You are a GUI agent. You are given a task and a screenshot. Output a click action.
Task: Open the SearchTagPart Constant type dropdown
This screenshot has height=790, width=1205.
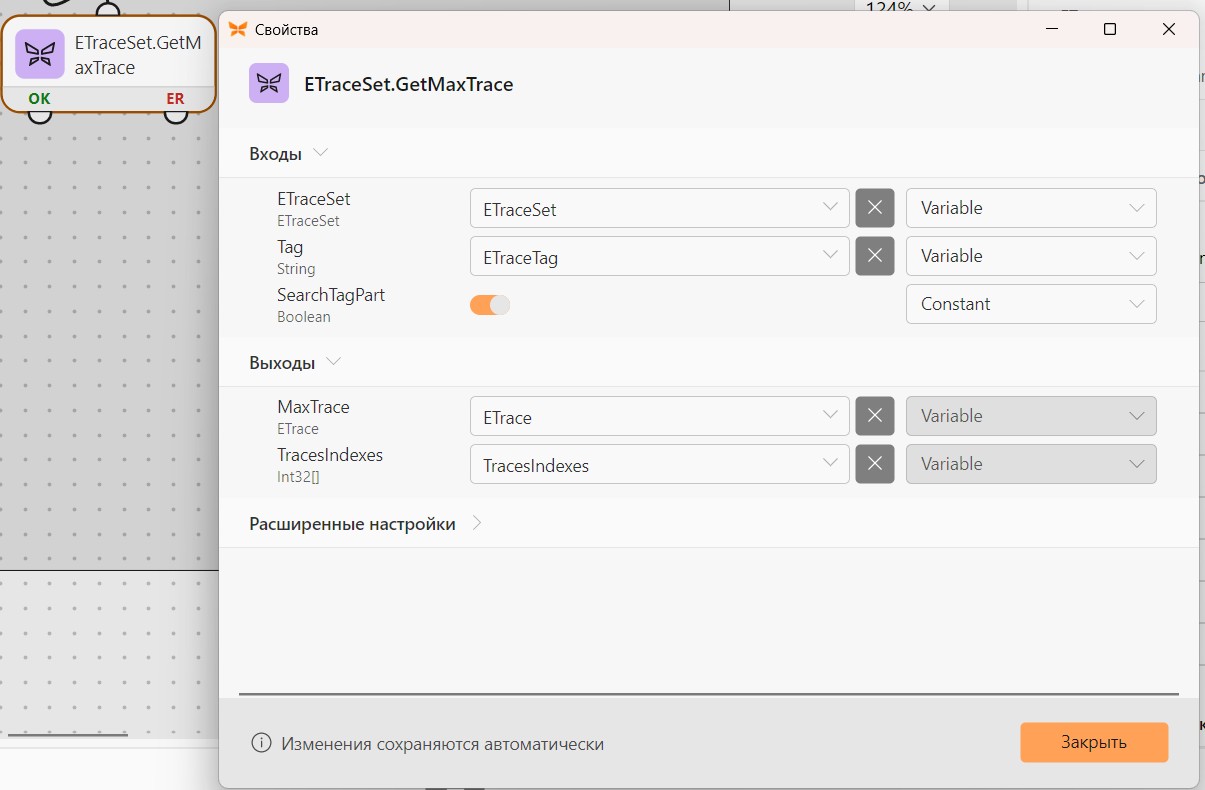click(1031, 304)
